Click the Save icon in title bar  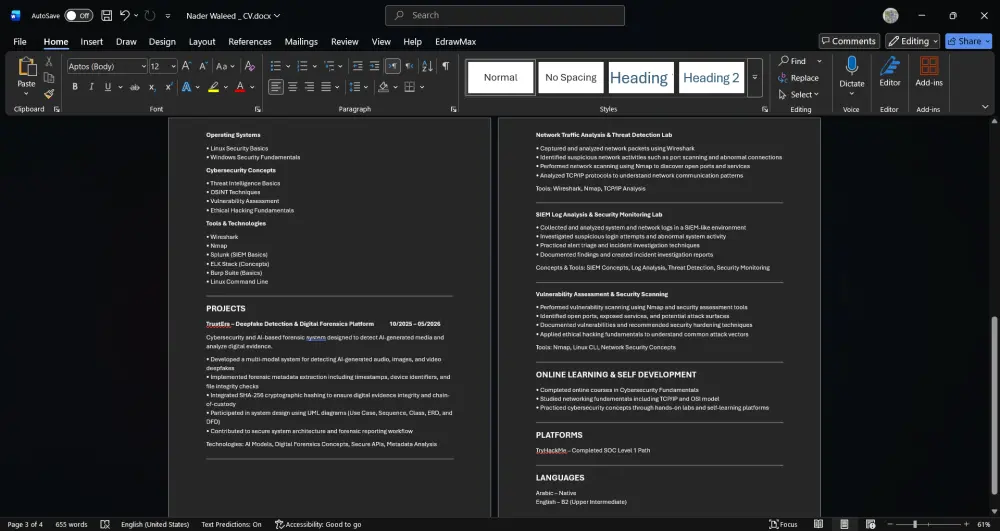107,15
